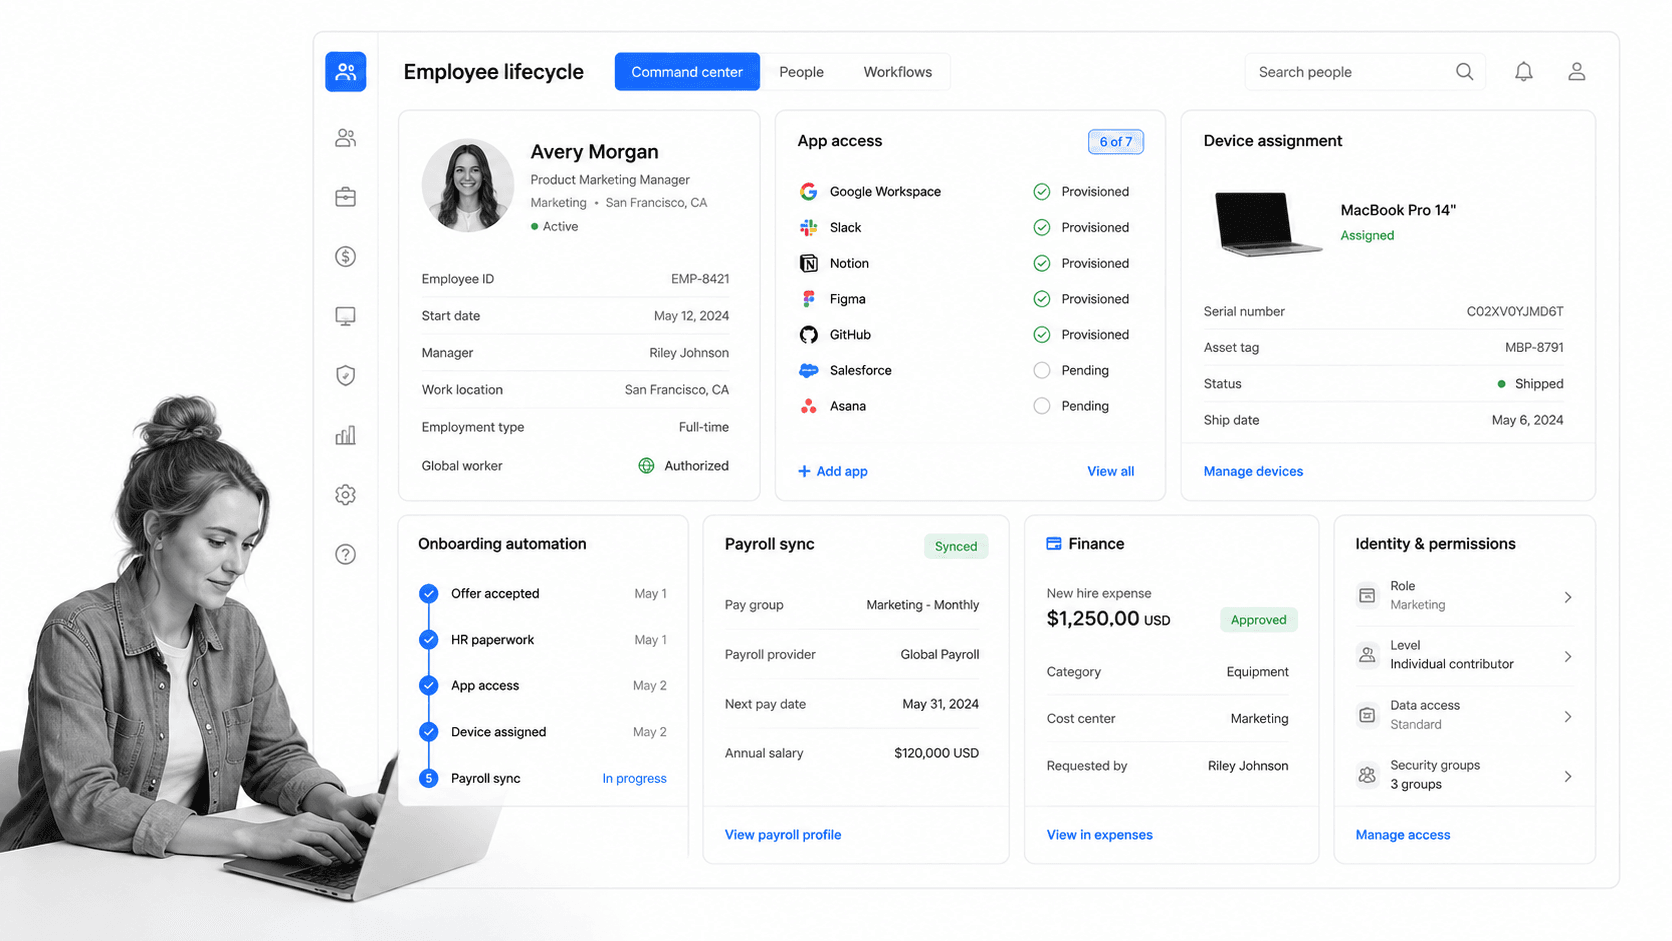The image size is (1672, 941).
Task: Open the help question mark icon
Action: pos(345,554)
